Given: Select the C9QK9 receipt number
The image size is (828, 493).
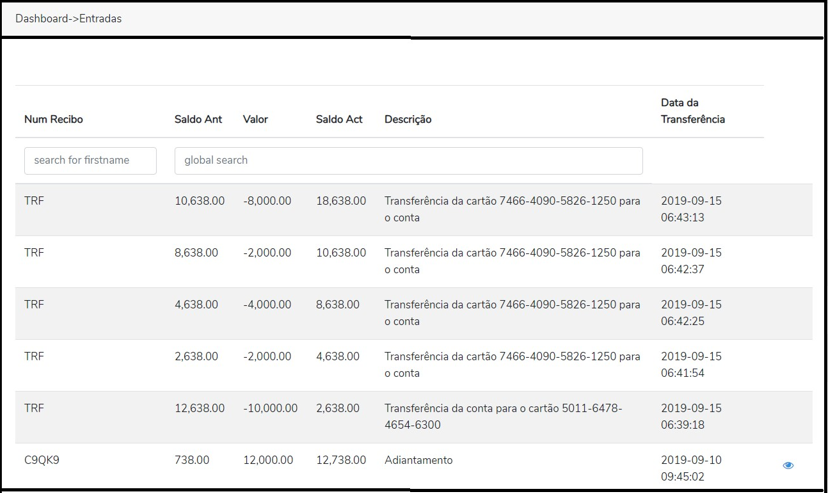Looking at the screenshot, I should [42, 460].
